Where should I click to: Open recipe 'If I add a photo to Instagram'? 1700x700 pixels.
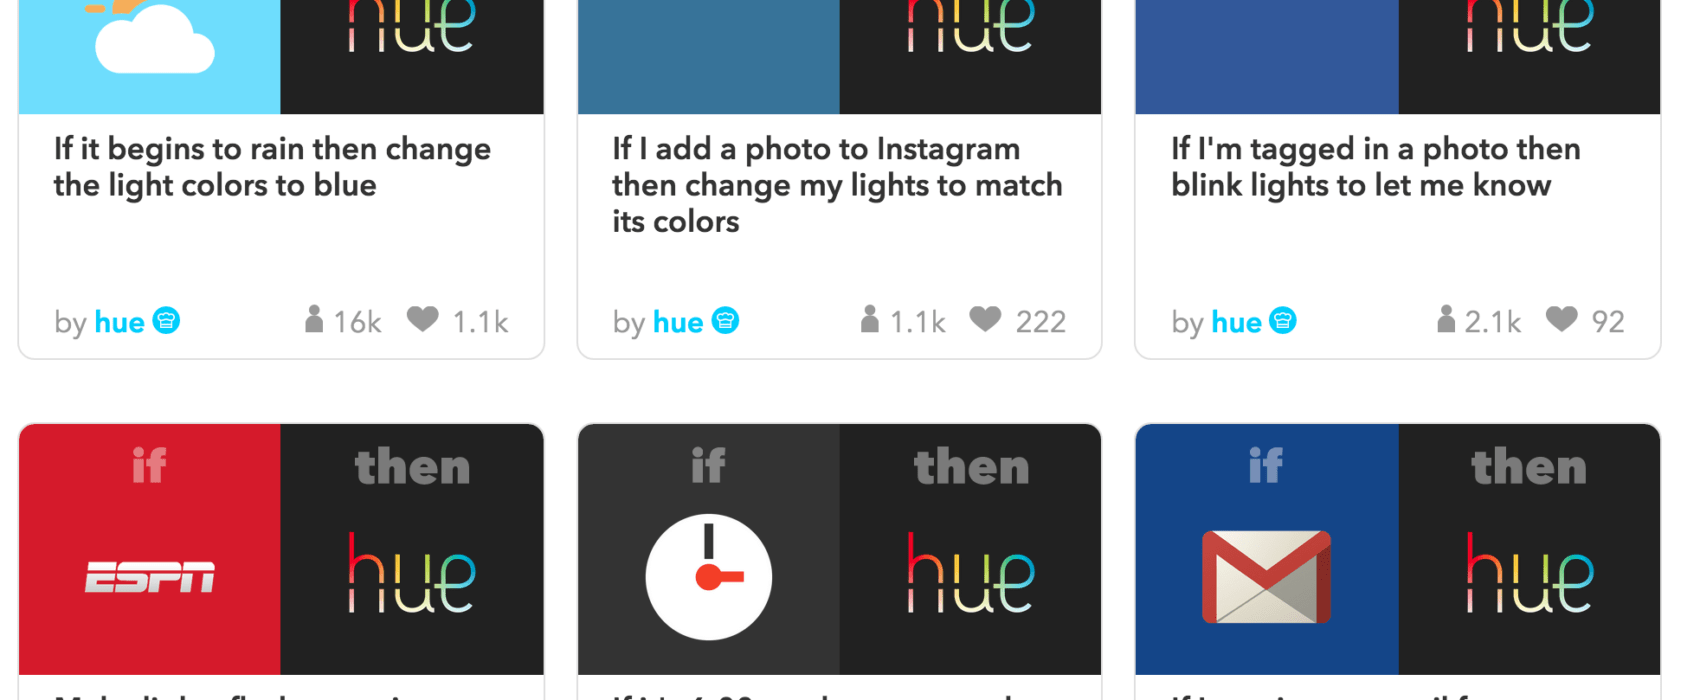[x=838, y=185]
